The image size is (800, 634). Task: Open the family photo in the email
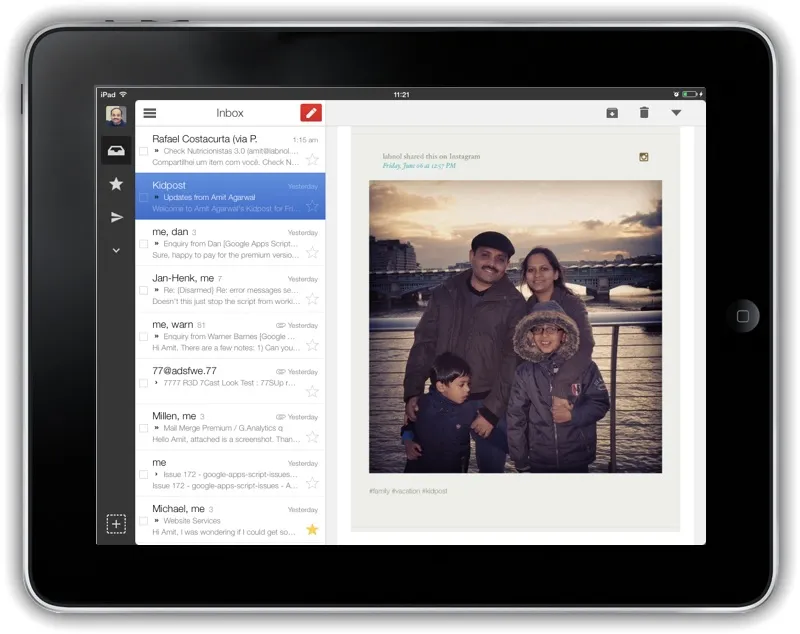coord(515,326)
